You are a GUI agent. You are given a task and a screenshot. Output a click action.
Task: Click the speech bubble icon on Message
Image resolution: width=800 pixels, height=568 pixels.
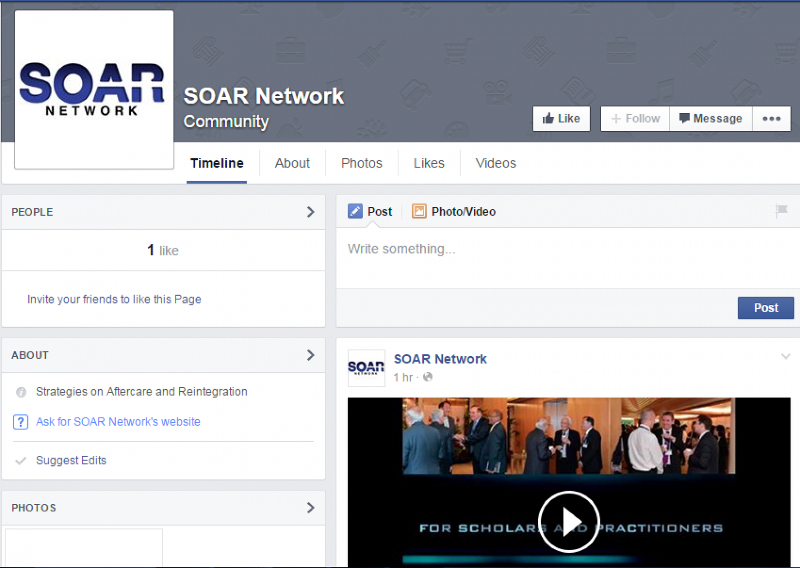tap(684, 118)
